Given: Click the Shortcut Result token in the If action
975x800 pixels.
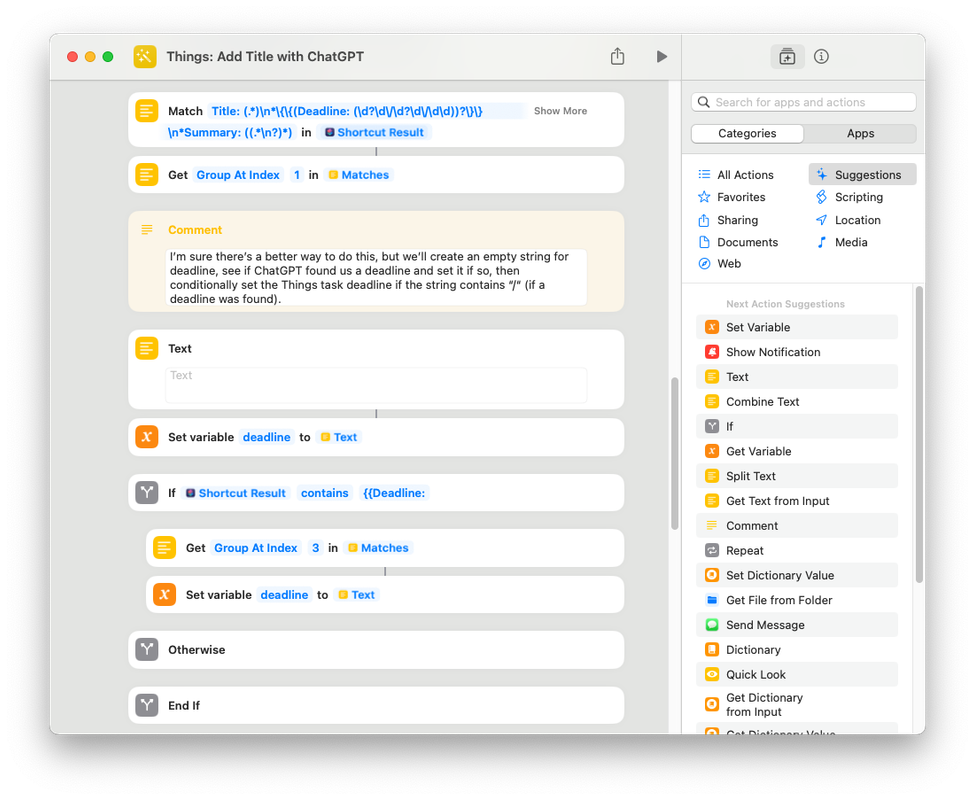Looking at the screenshot, I should pos(236,493).
